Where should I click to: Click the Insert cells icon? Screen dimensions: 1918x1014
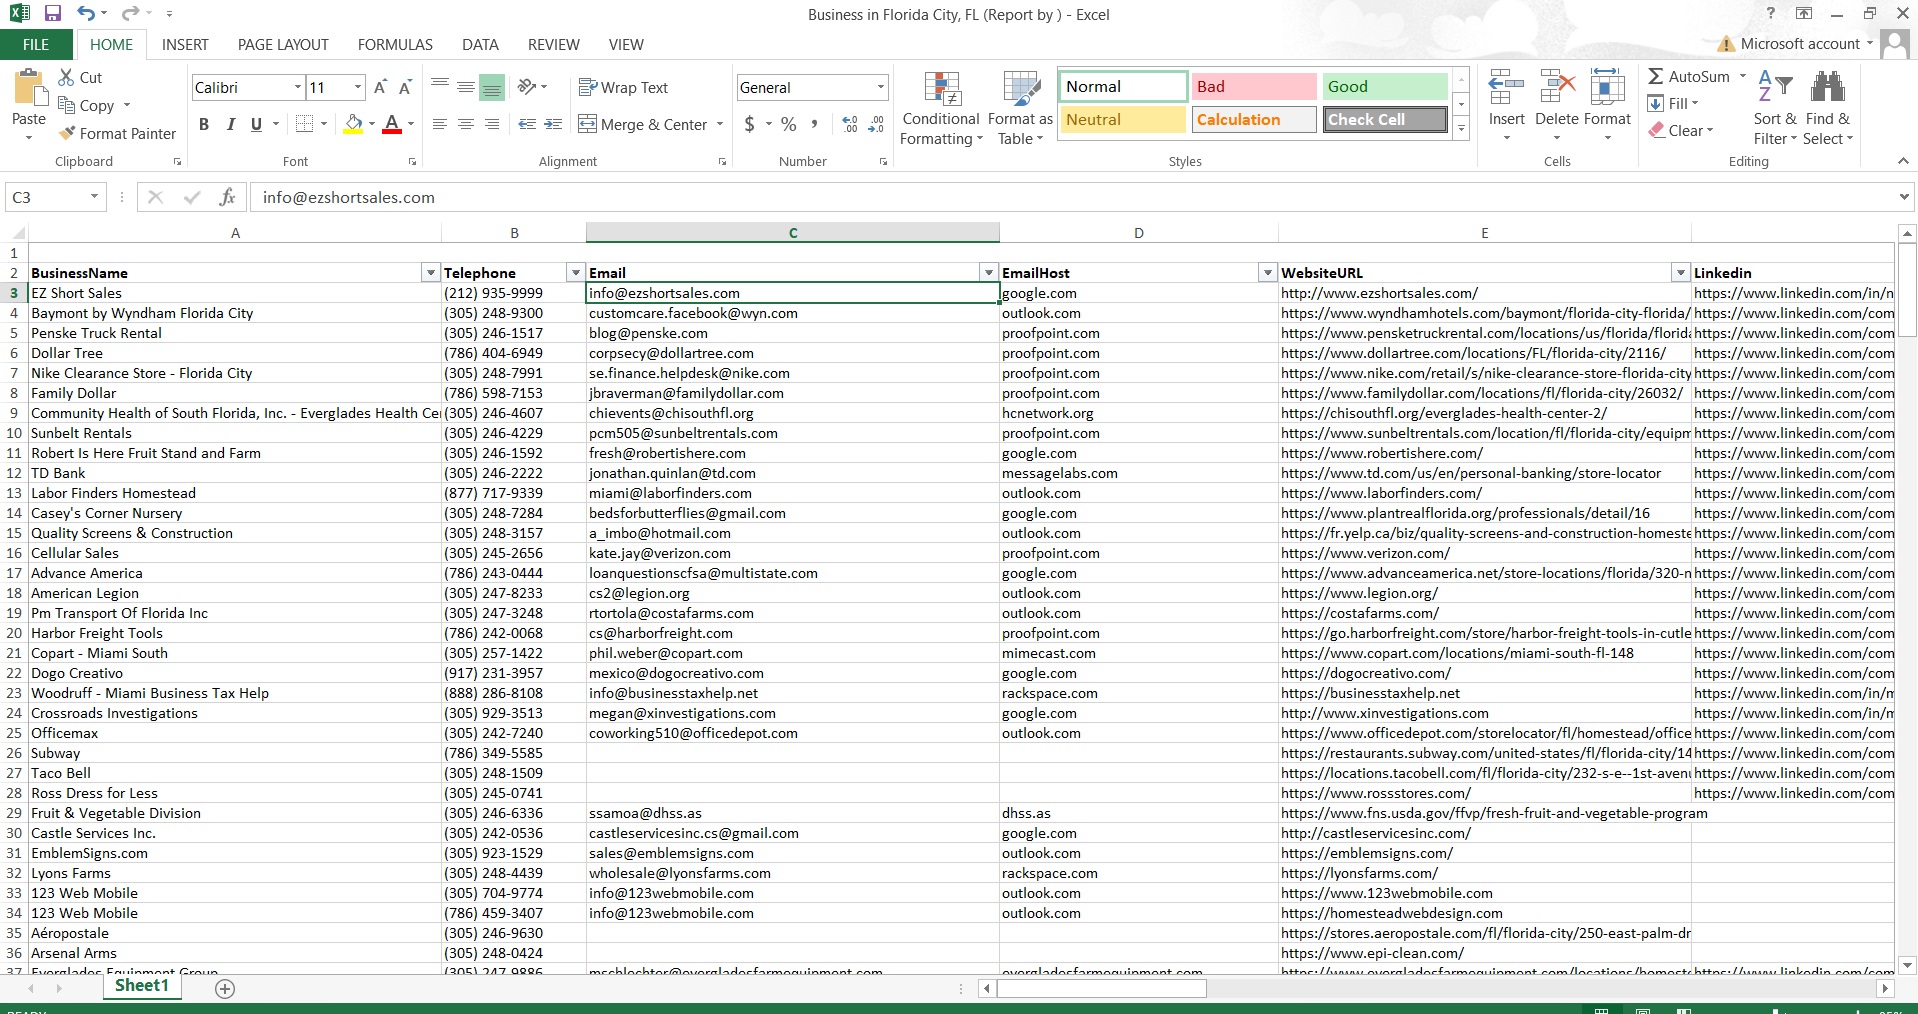pyautogui.click(x=1506, y=87)
